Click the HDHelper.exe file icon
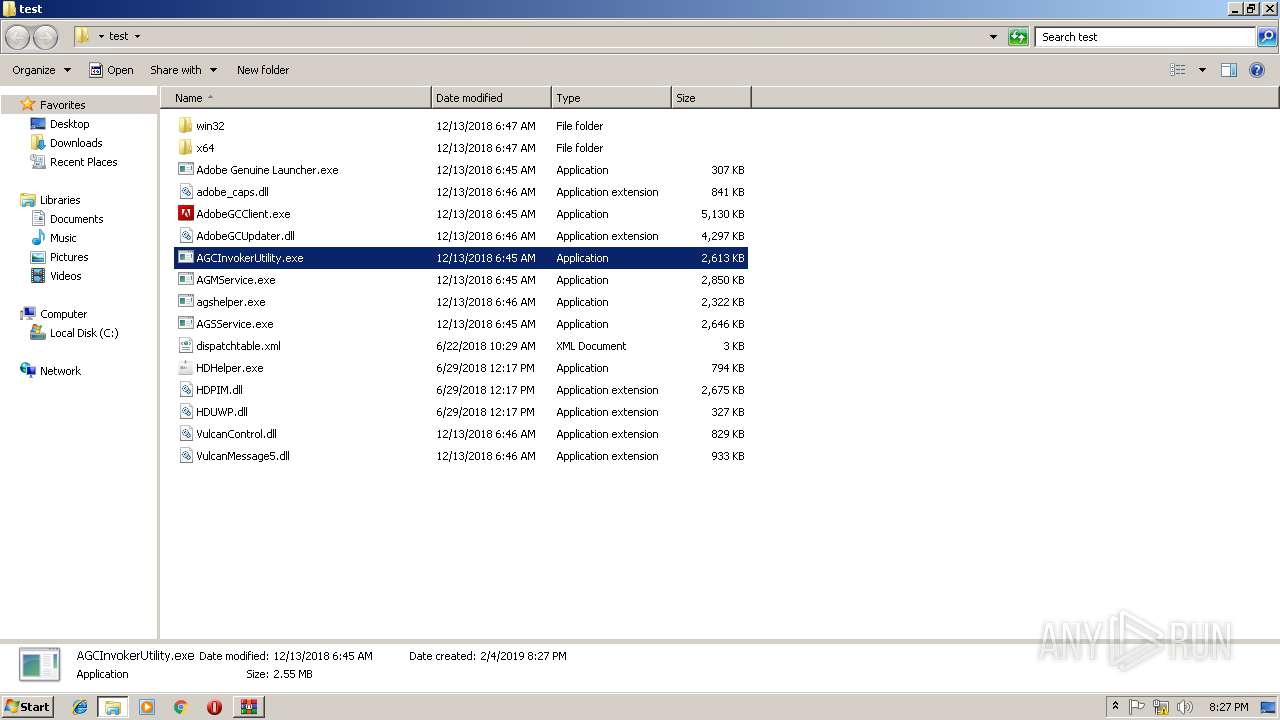The height and width of the screenshot is (720, 1280). [x=185, y=368]
